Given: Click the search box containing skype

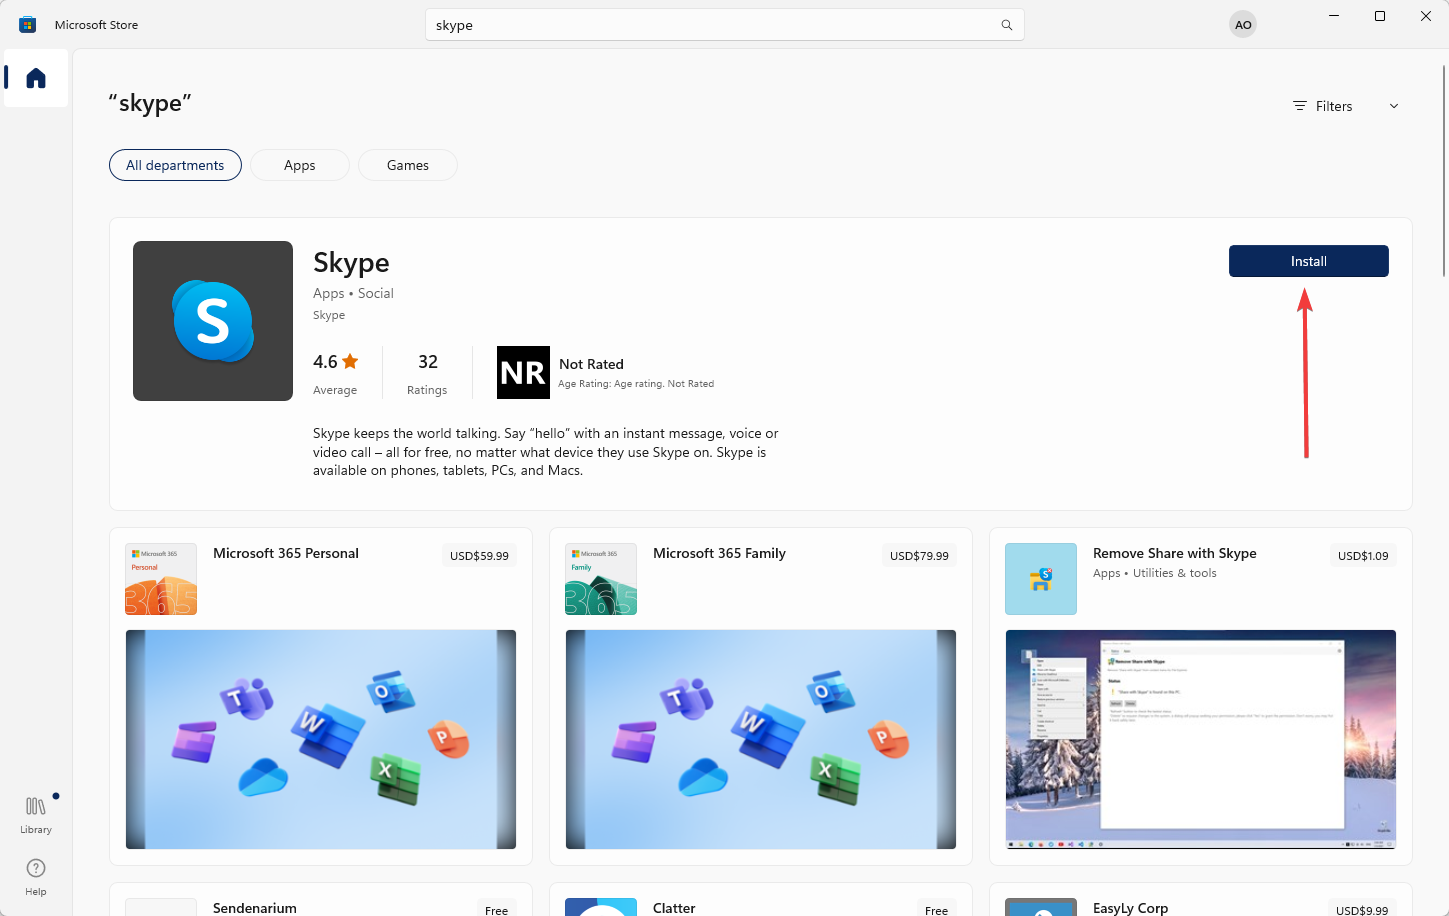Looking at the screenshot, I should point(725,25).
